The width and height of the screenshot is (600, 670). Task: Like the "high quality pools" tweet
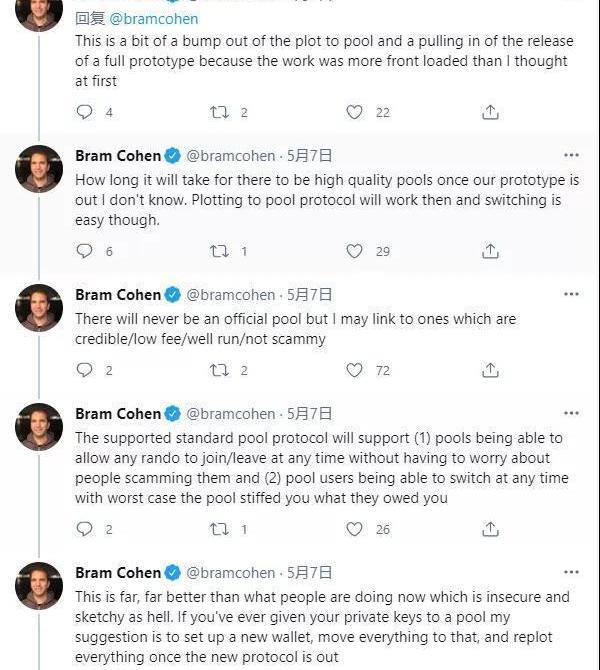coord(355,251)
